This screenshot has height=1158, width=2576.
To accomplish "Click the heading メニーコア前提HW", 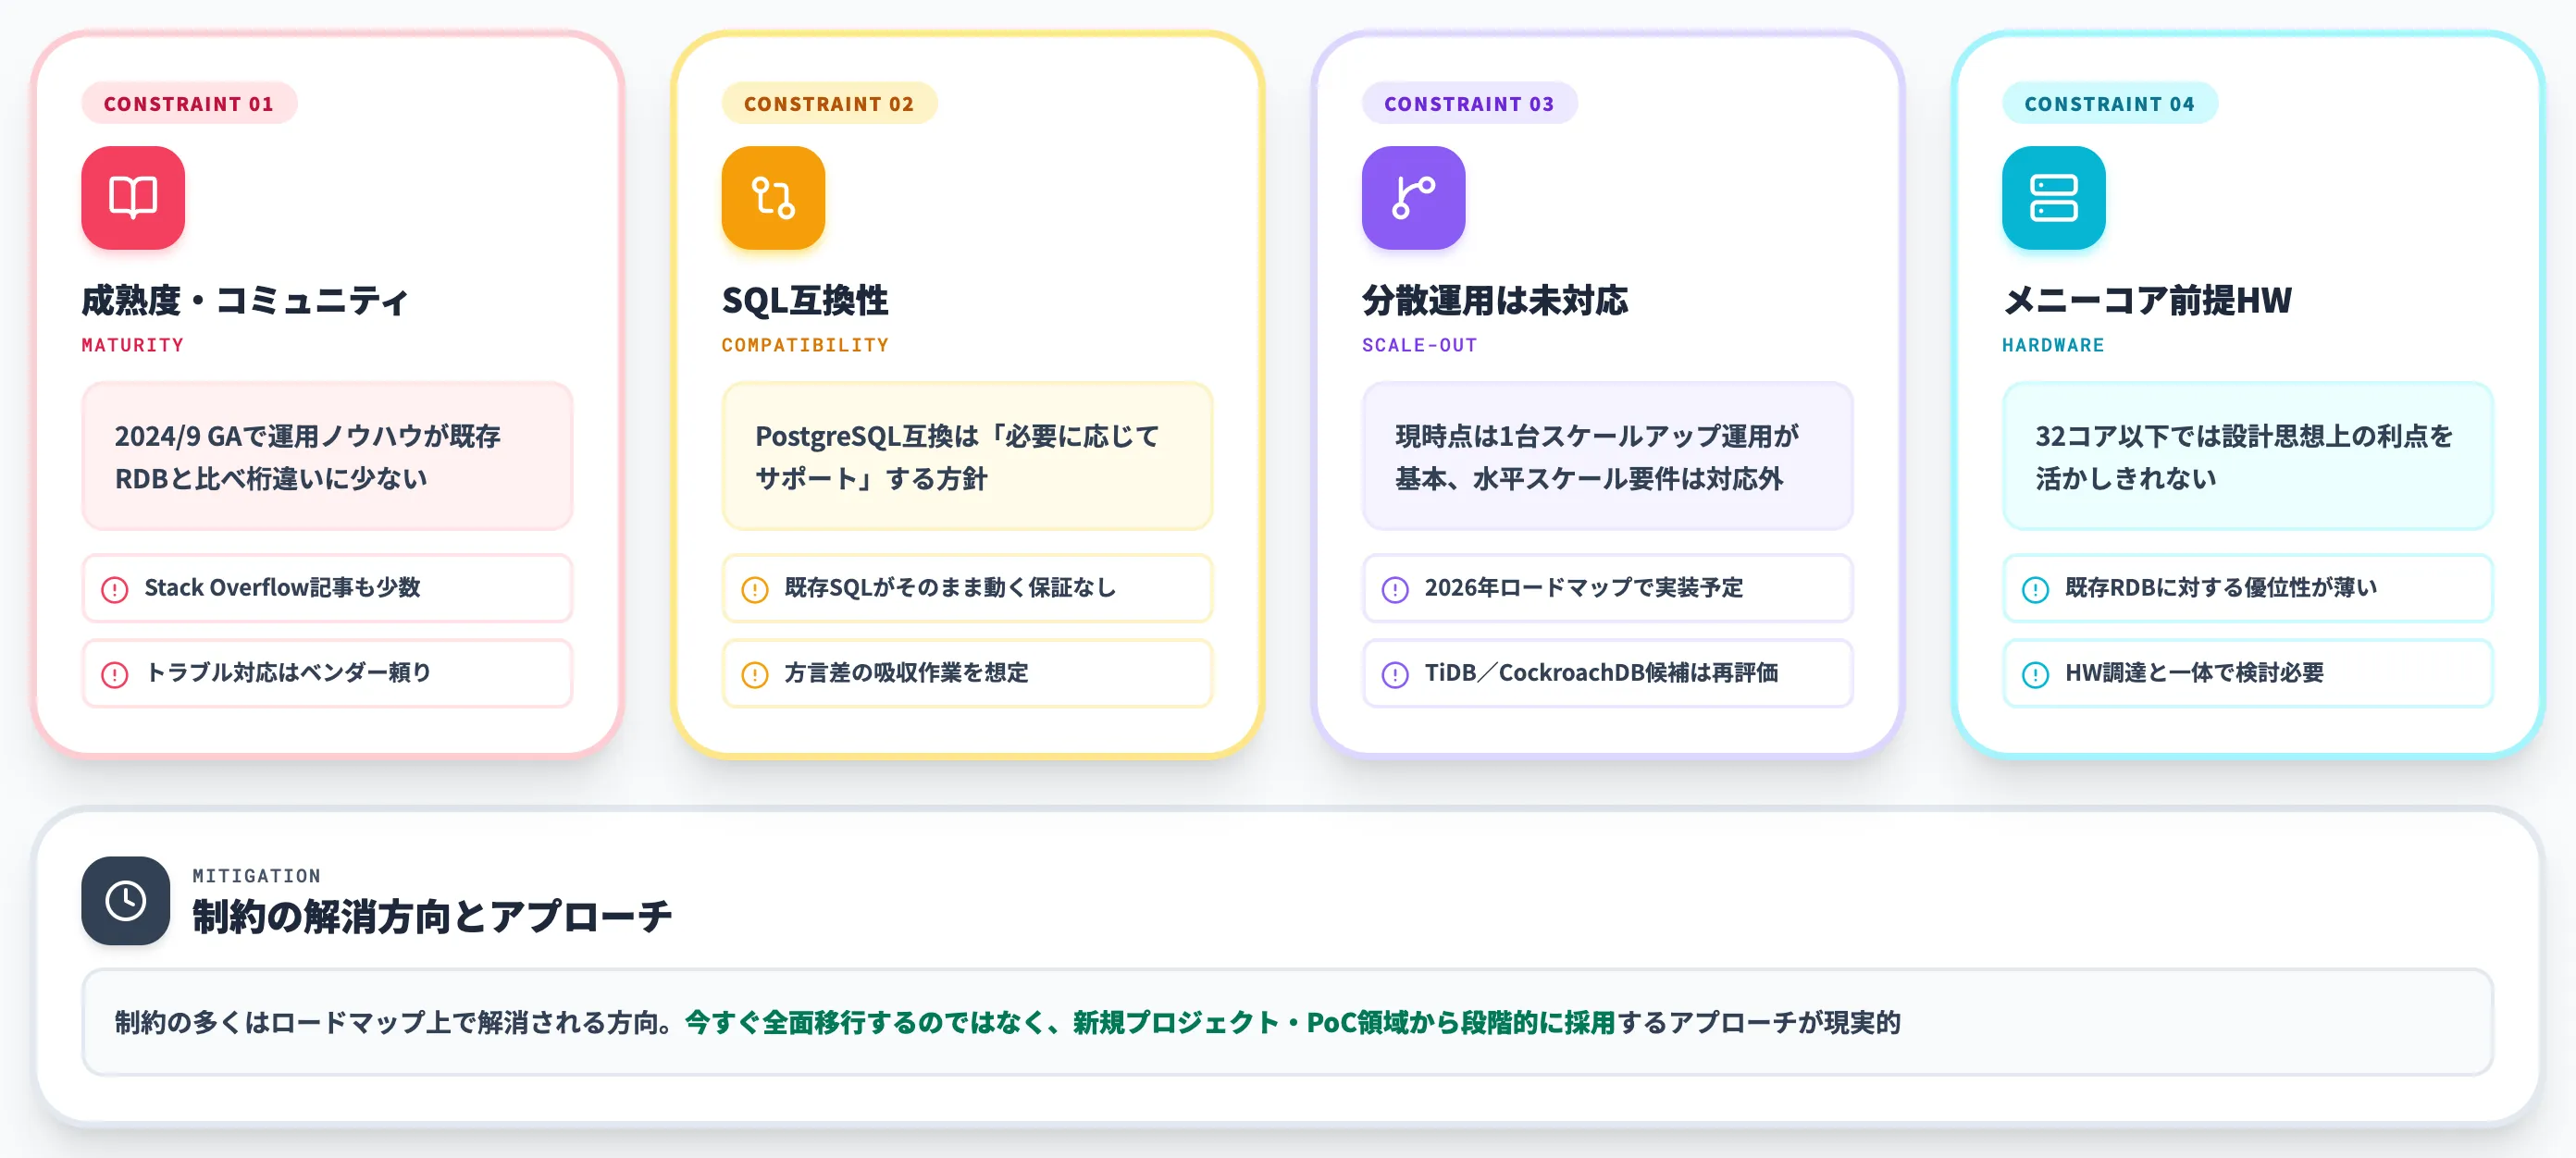I will coord(2147,300).
